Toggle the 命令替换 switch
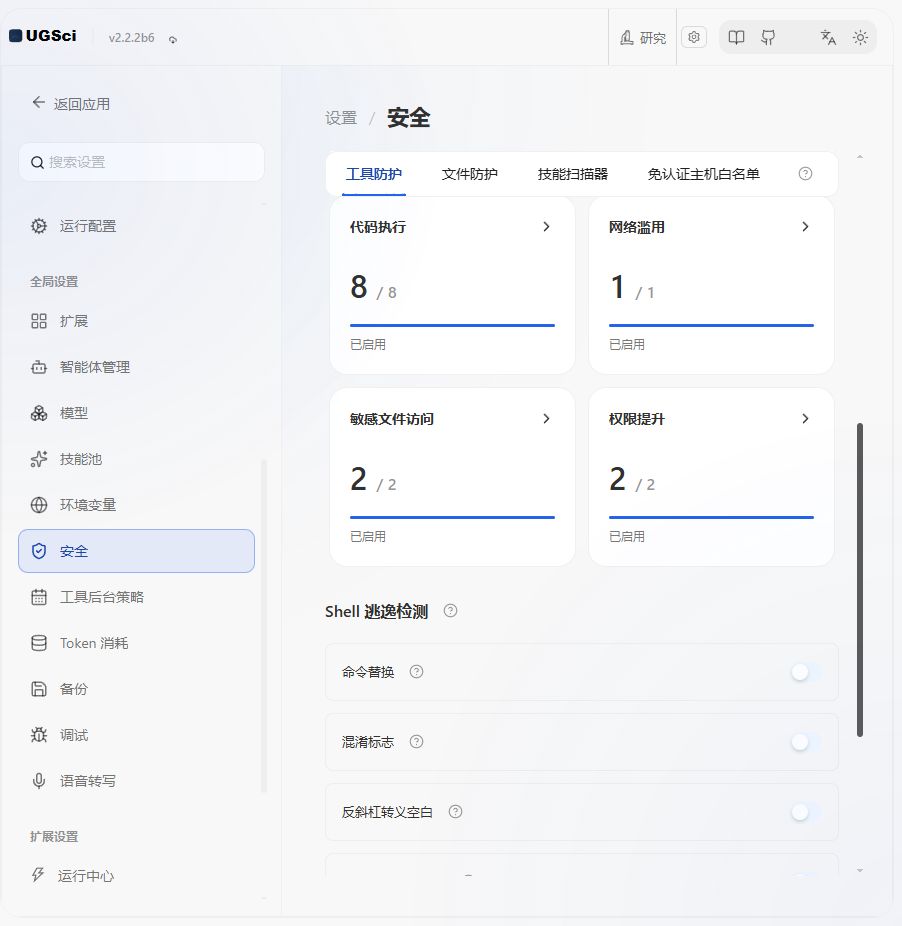902x926 pixels. click(x=806, y=672)
